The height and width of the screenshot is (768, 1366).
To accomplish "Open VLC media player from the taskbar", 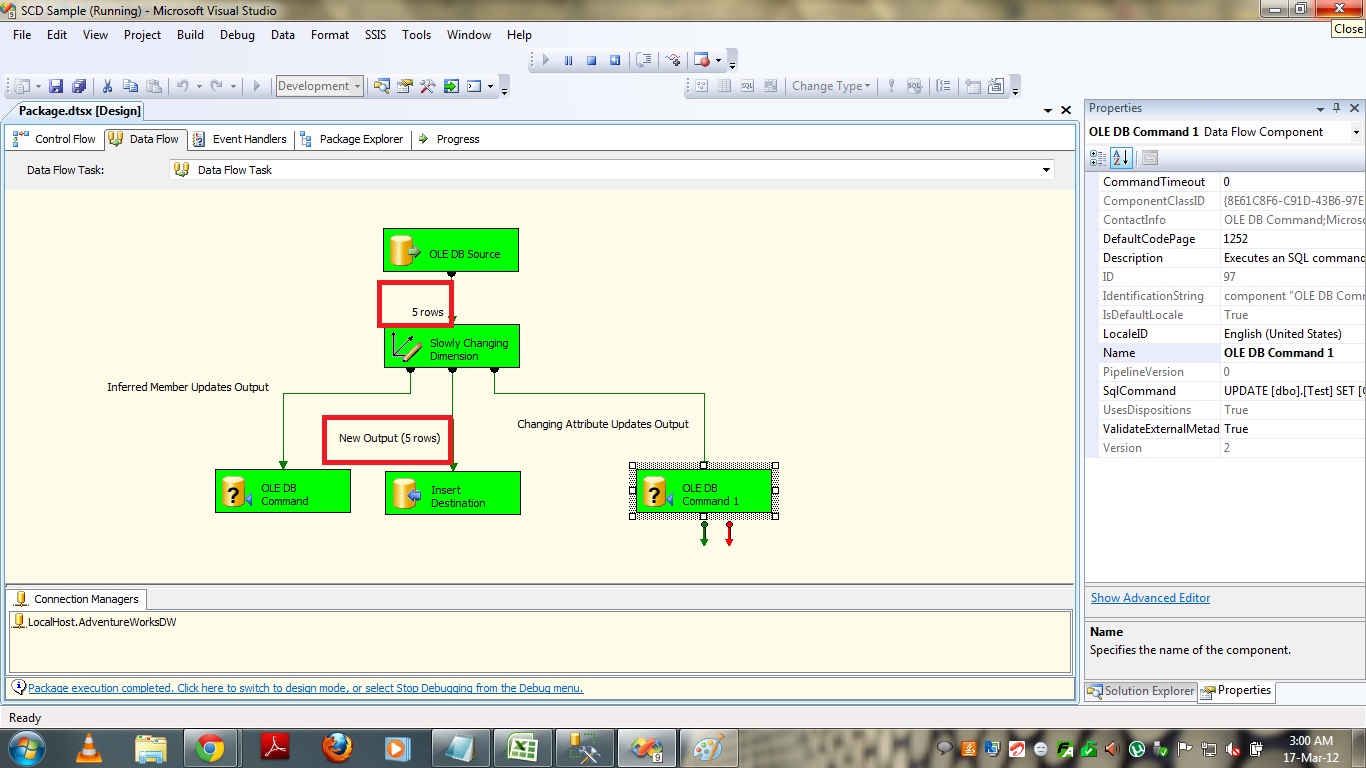I will click(89, 747).
